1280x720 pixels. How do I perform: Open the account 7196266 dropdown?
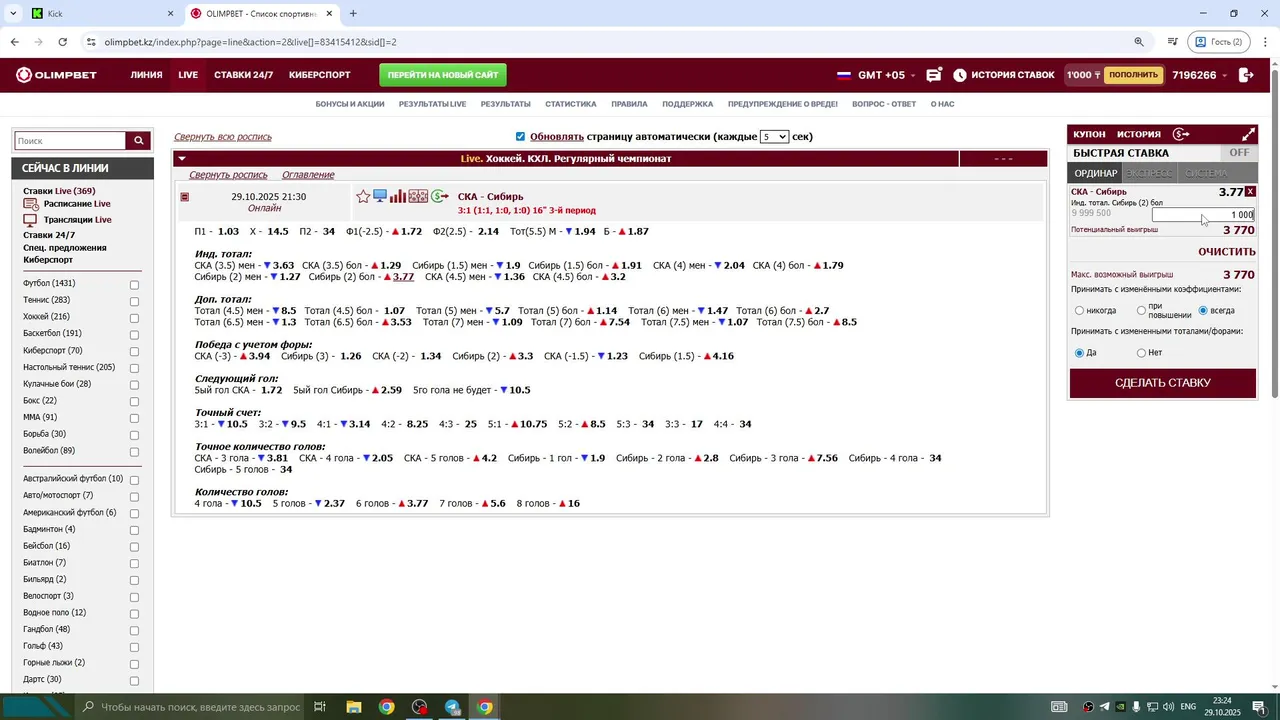pos(1199,75)
